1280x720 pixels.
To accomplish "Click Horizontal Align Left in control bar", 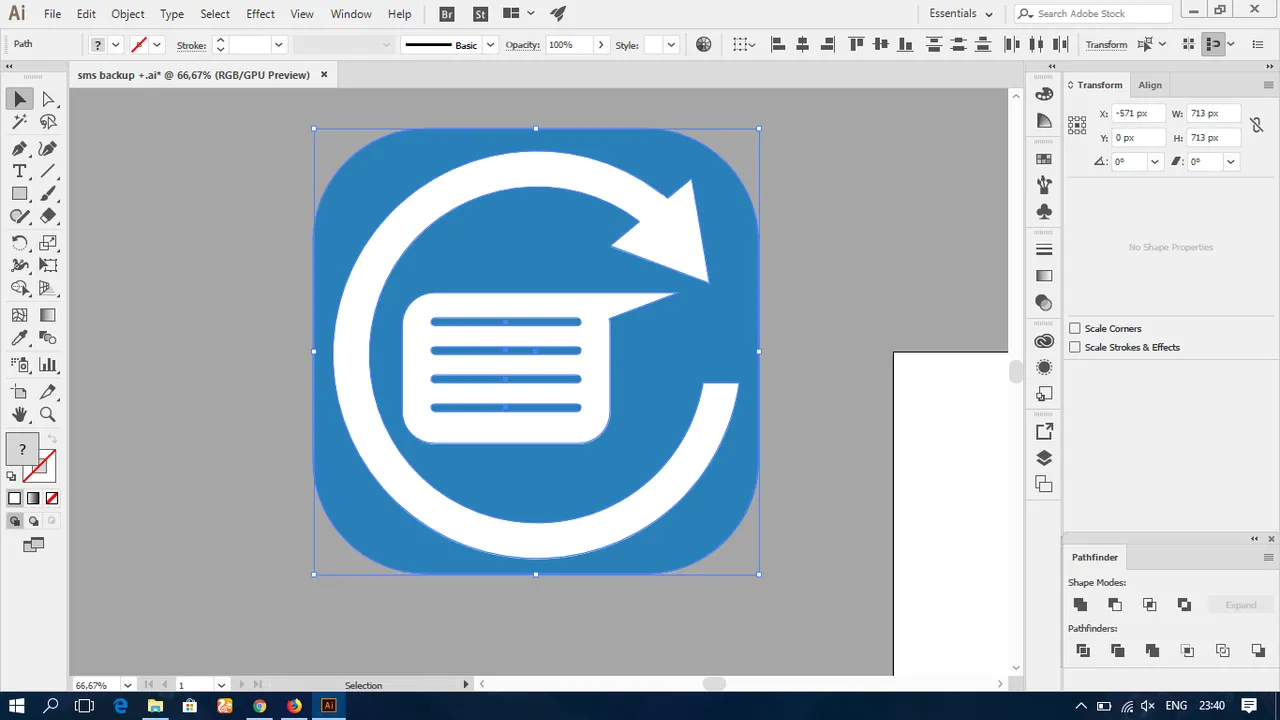I will (777, 44).
